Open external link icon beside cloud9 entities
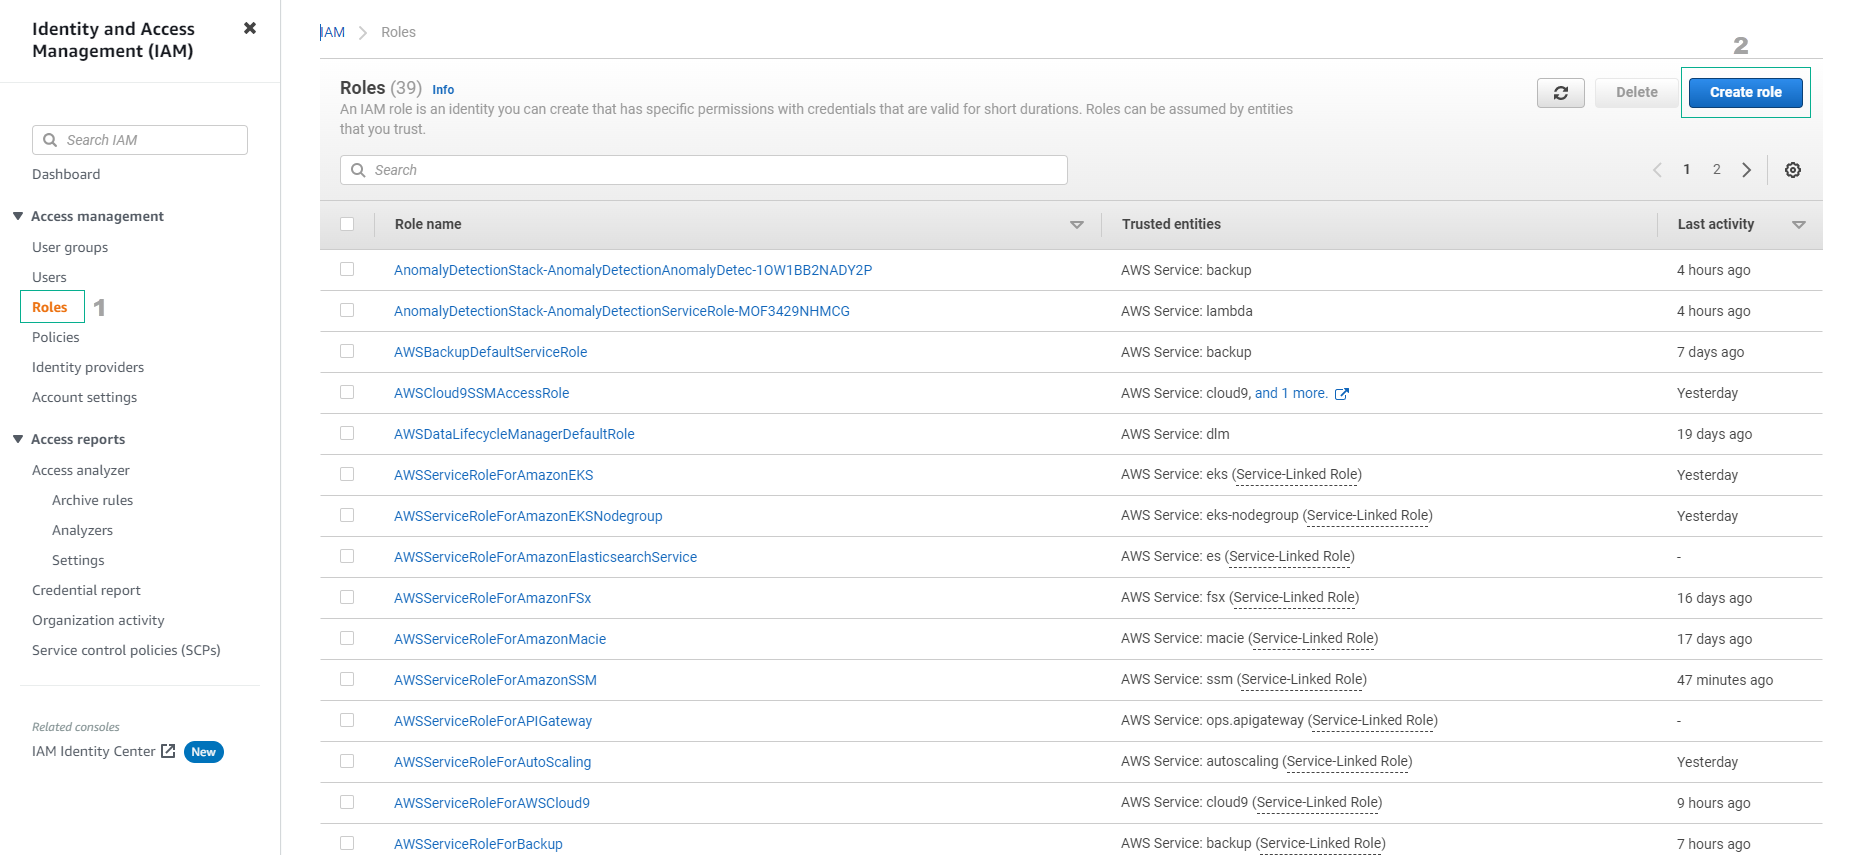This screenshot has width=1862, height=855. [1342, 394]
